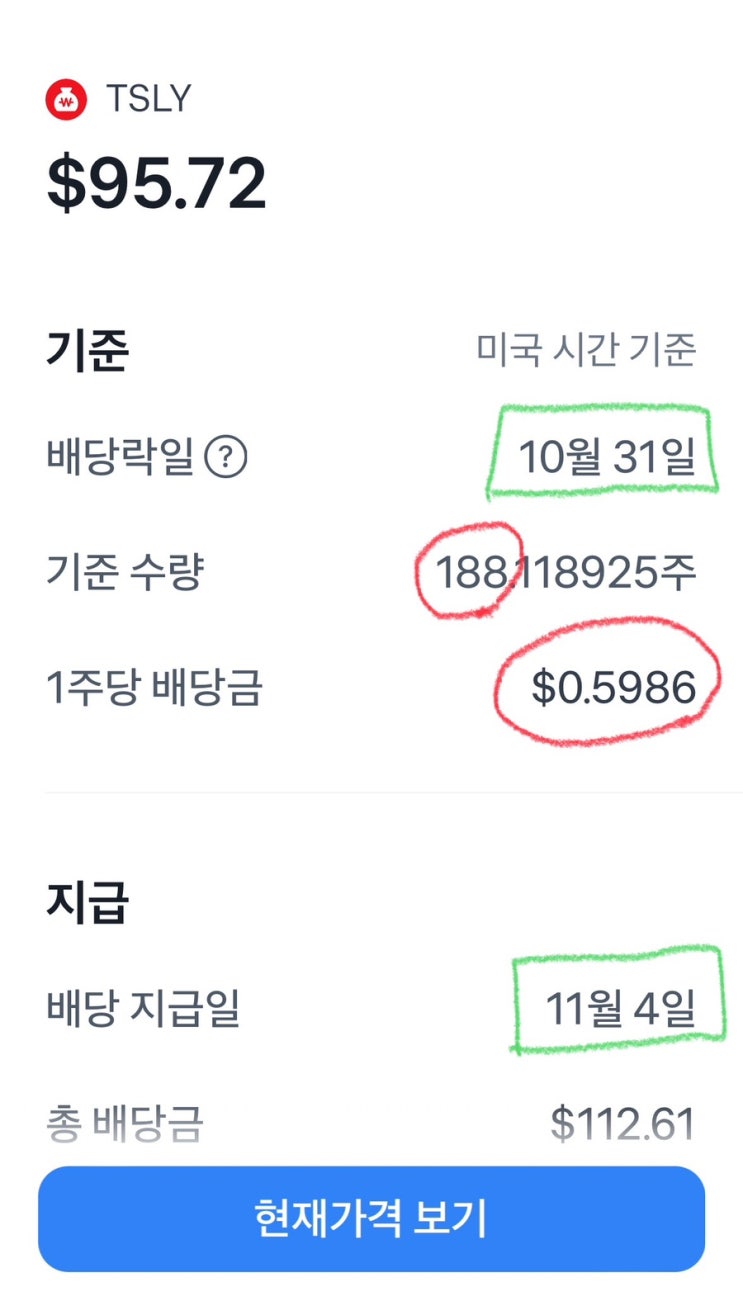Click the divider line above 지급 section
Screen dimensions: 743x1301
coord(371,793)
